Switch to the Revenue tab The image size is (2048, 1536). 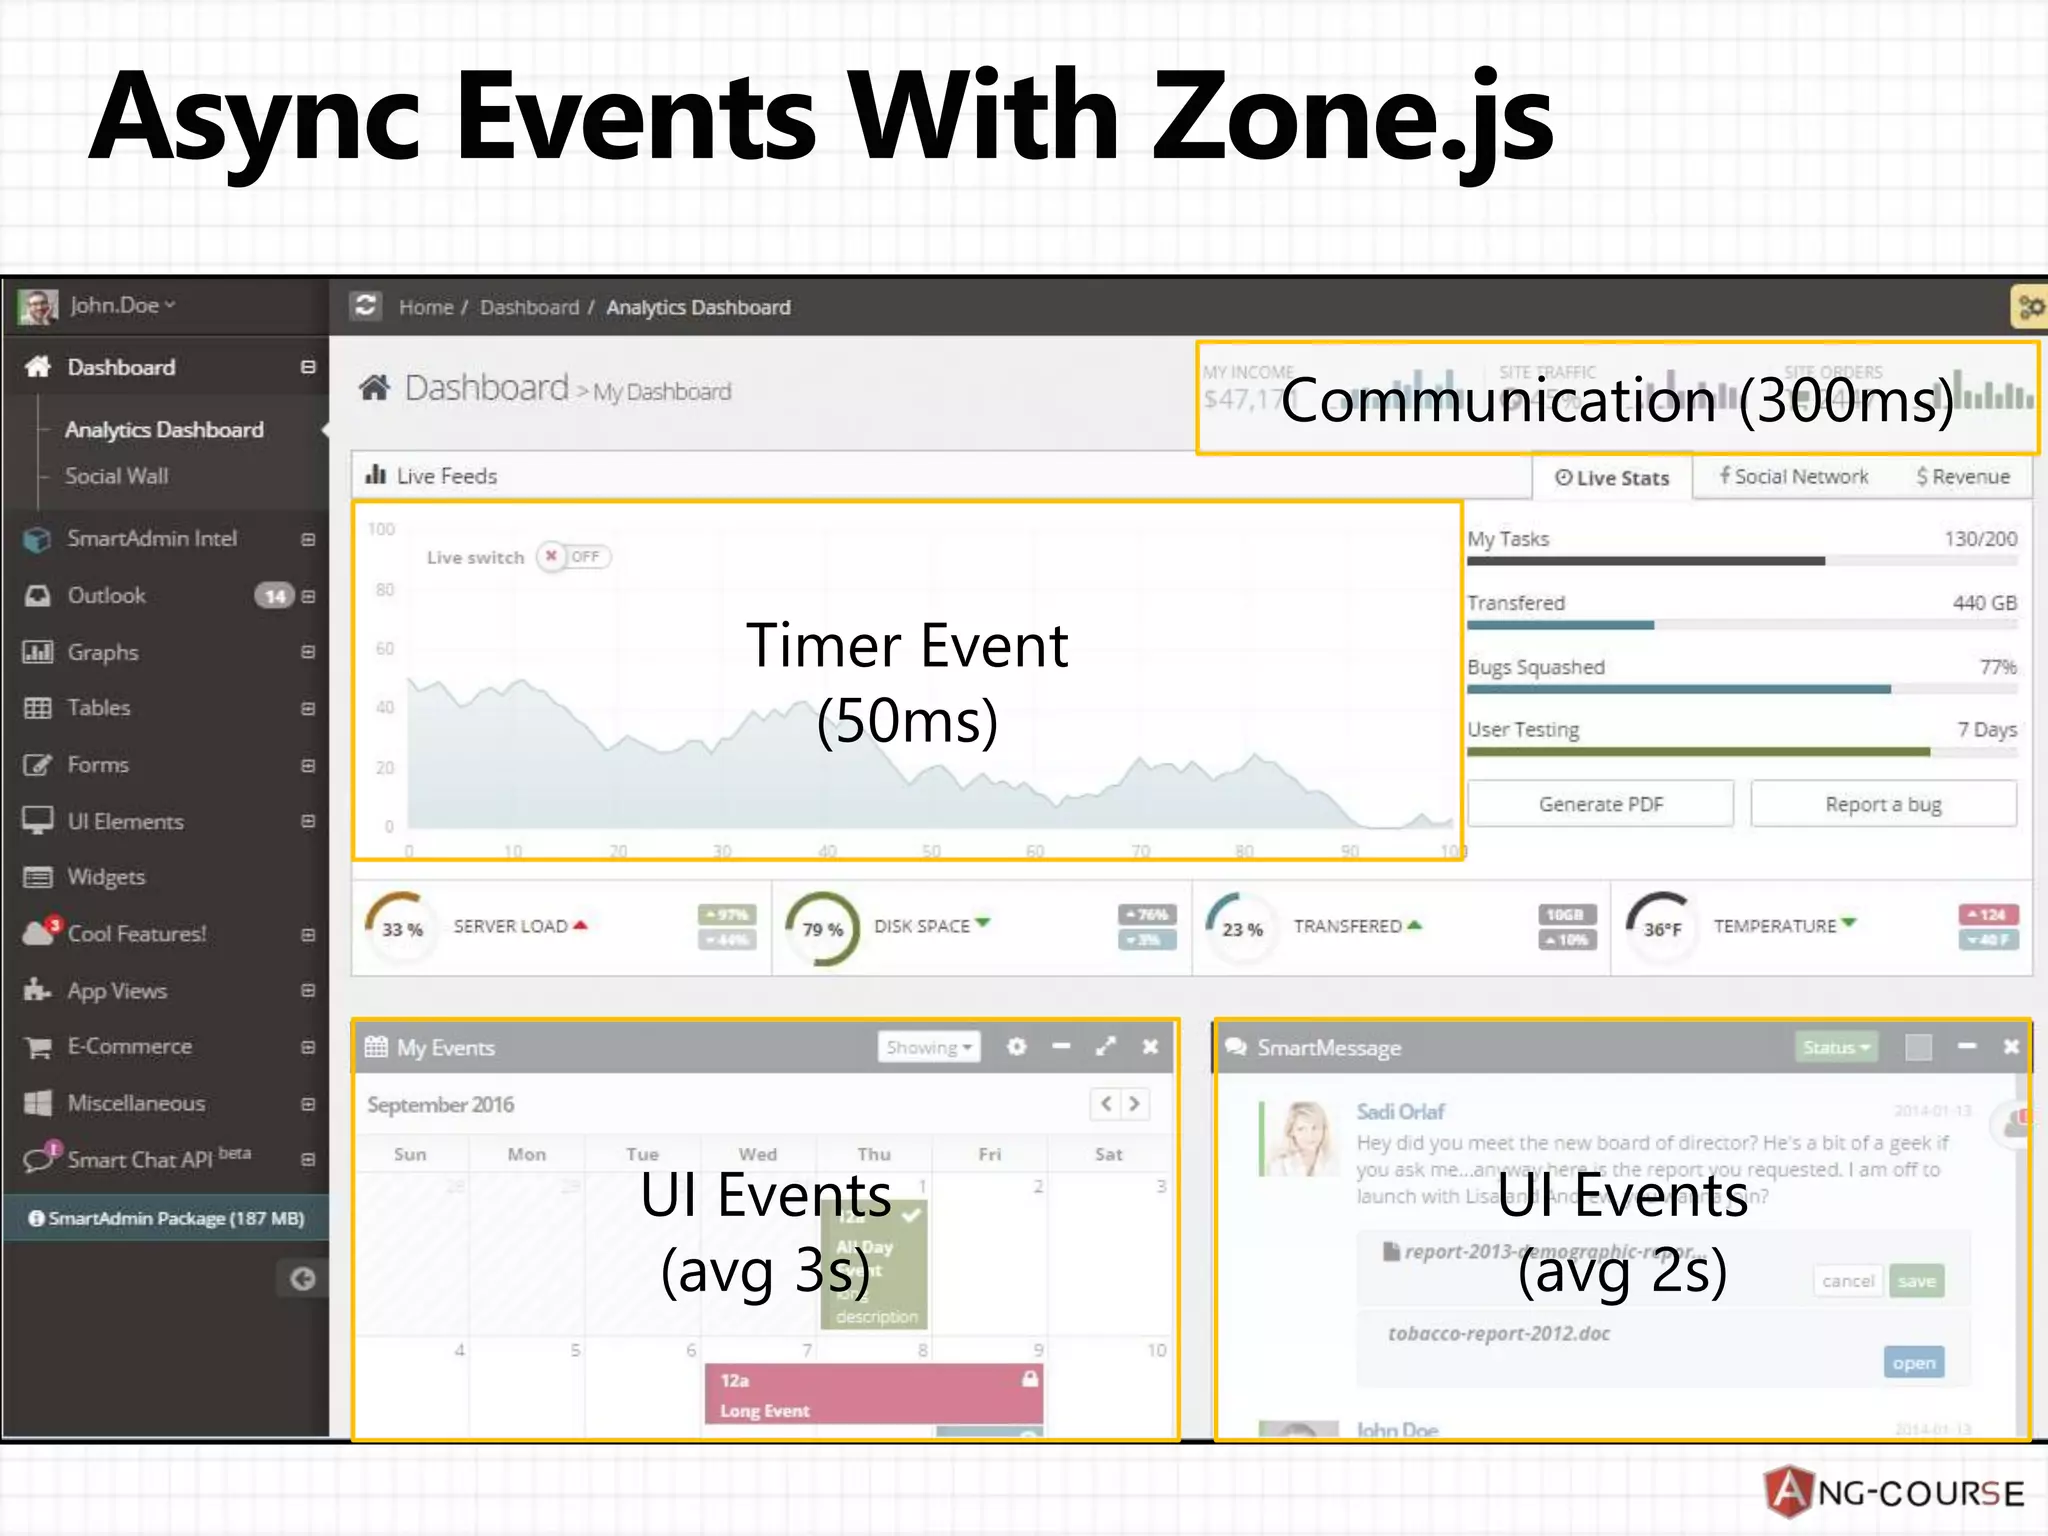pyautogui.click(x=1963, y=477)
